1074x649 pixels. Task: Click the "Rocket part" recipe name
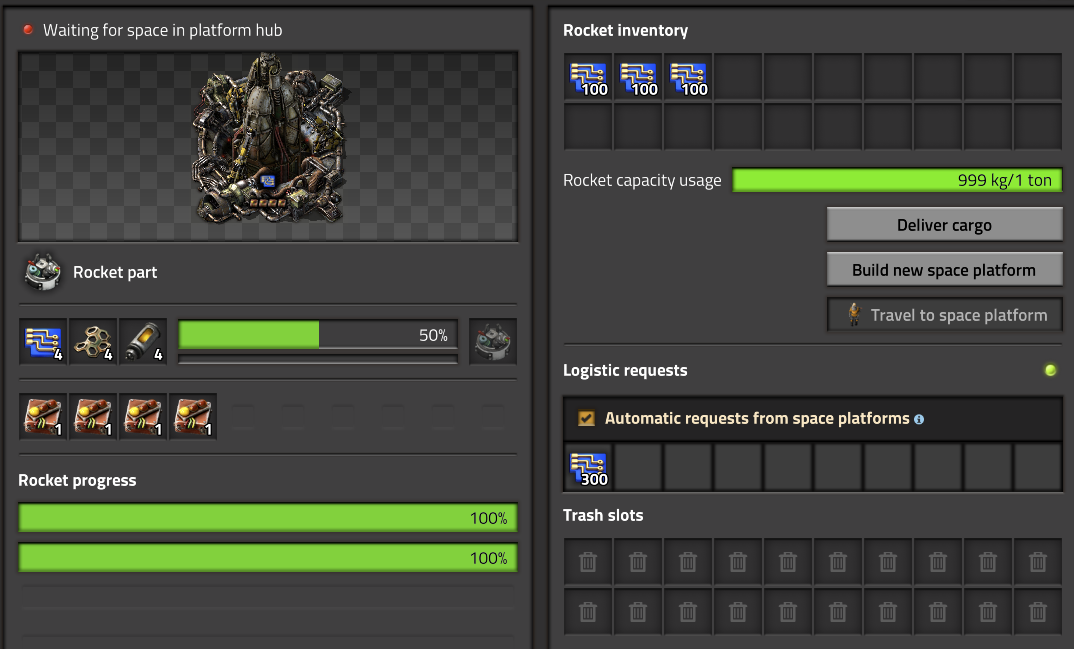[115, 272]
